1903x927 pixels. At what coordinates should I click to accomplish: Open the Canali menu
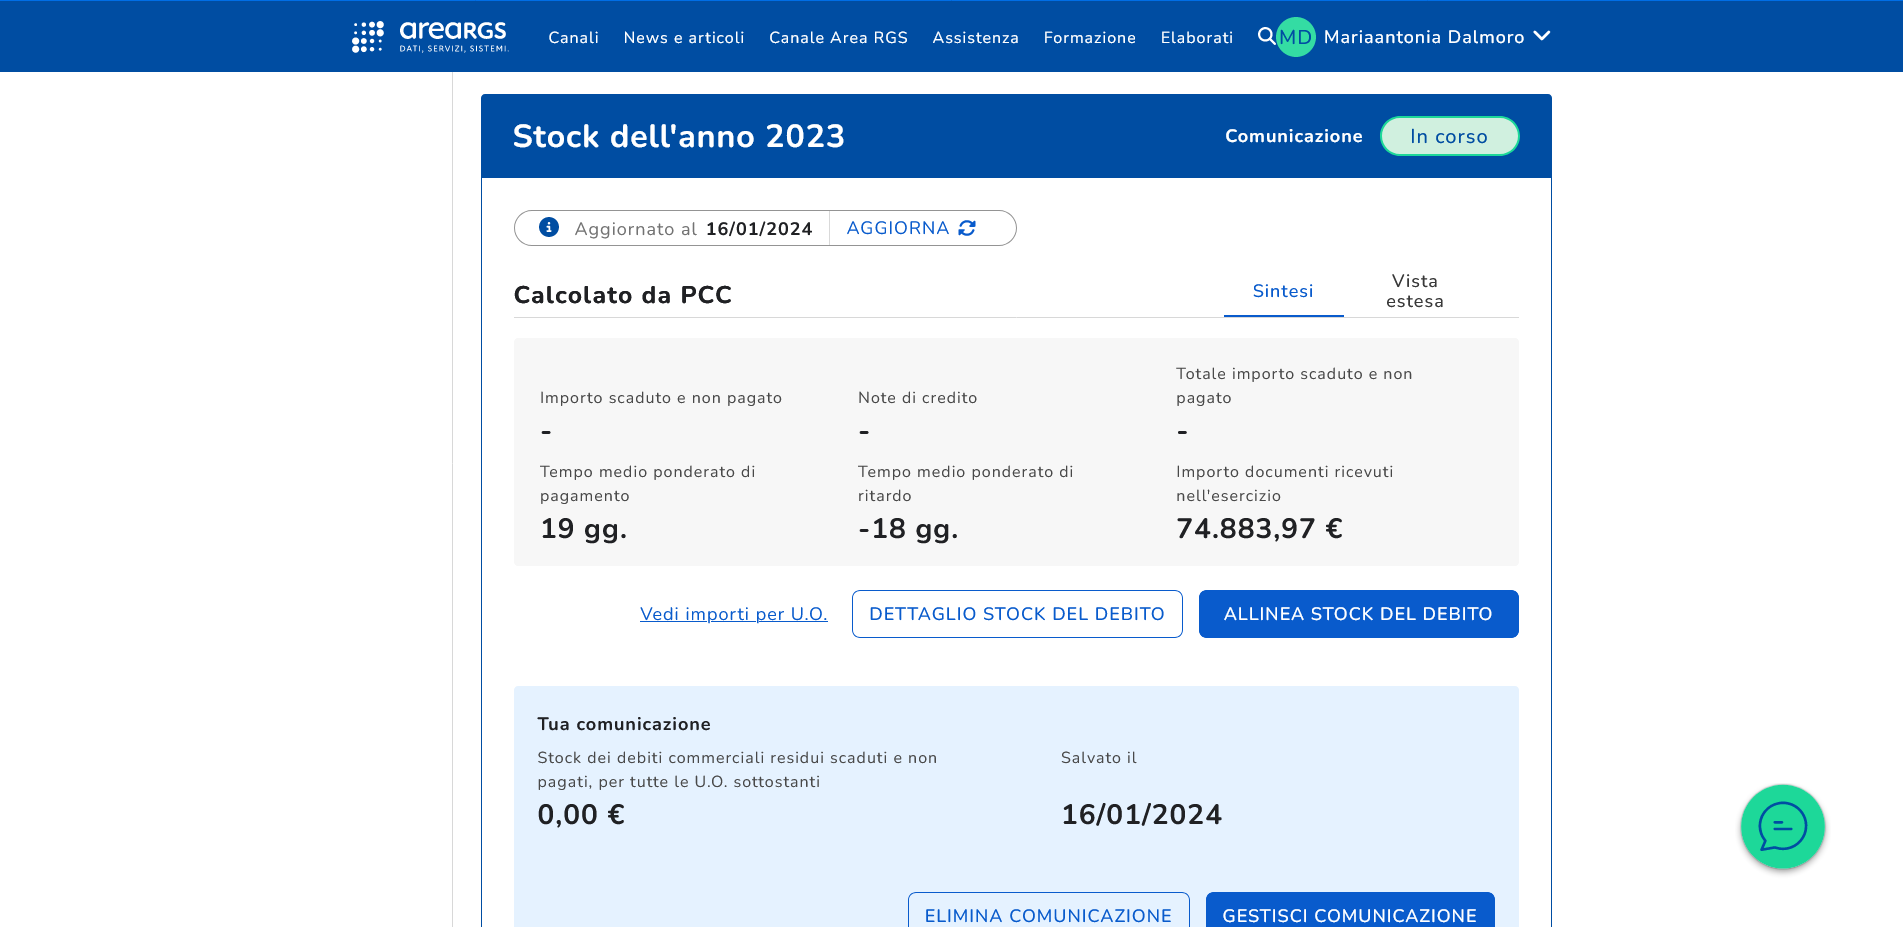(573, 38)
